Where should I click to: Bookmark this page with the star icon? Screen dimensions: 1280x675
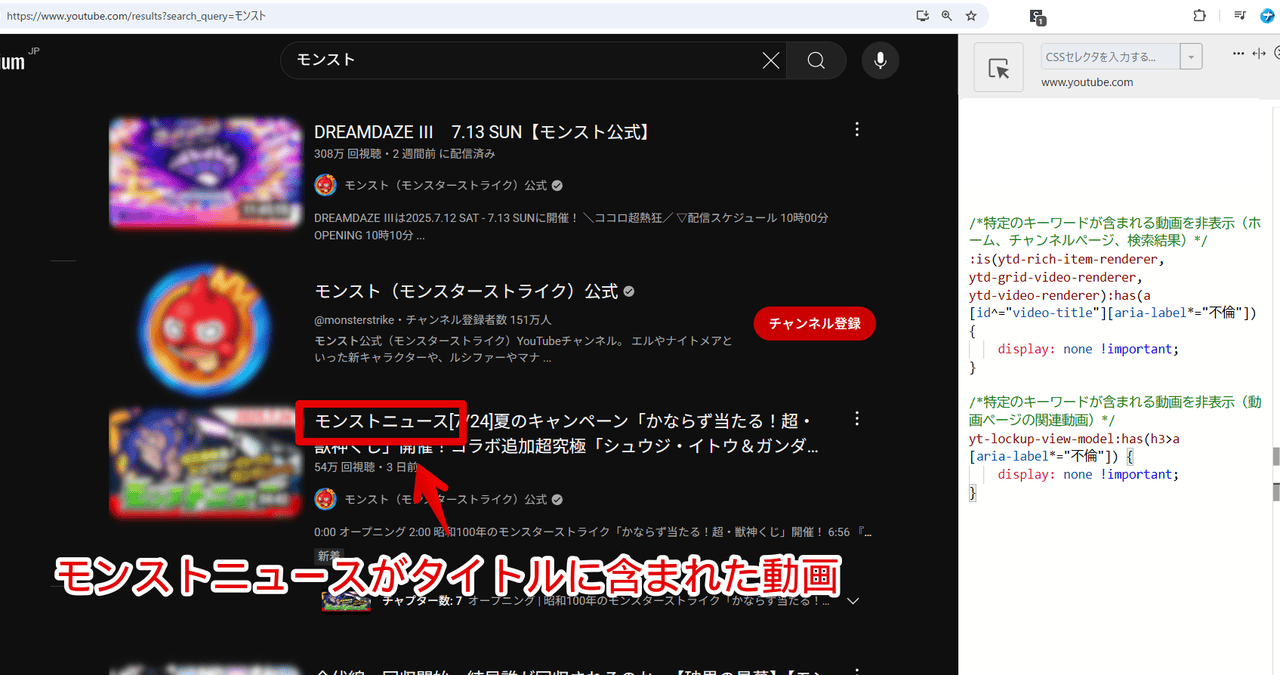coord(971,16)
